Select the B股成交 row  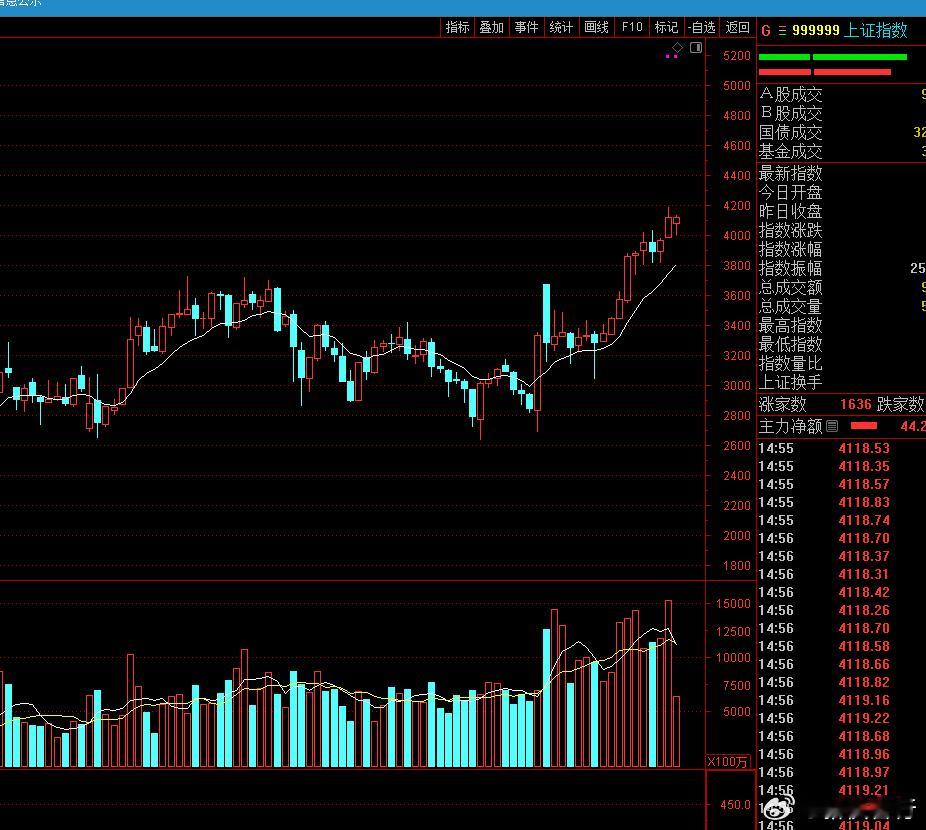[842, 113]
